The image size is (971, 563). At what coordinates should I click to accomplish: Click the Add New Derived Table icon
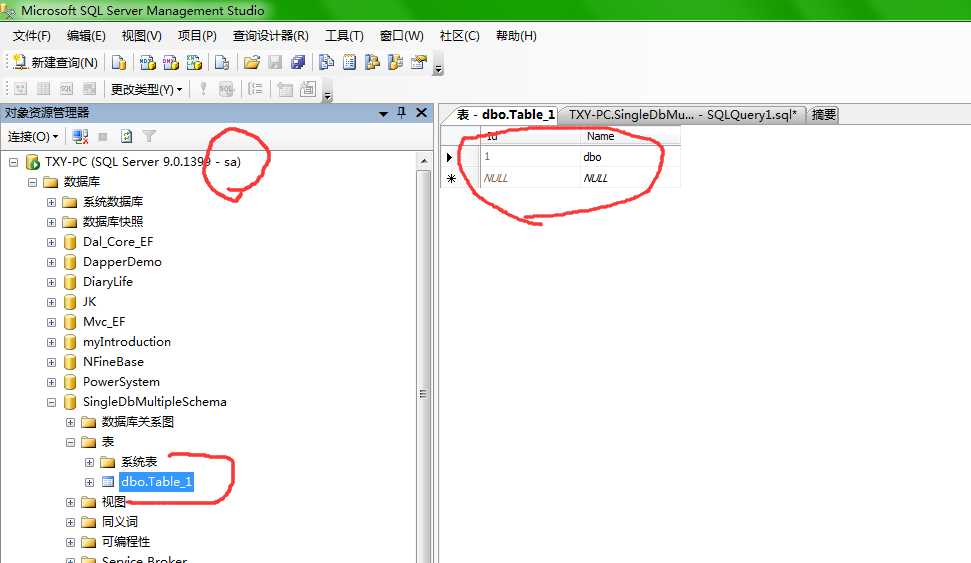(x=308, y=89)
